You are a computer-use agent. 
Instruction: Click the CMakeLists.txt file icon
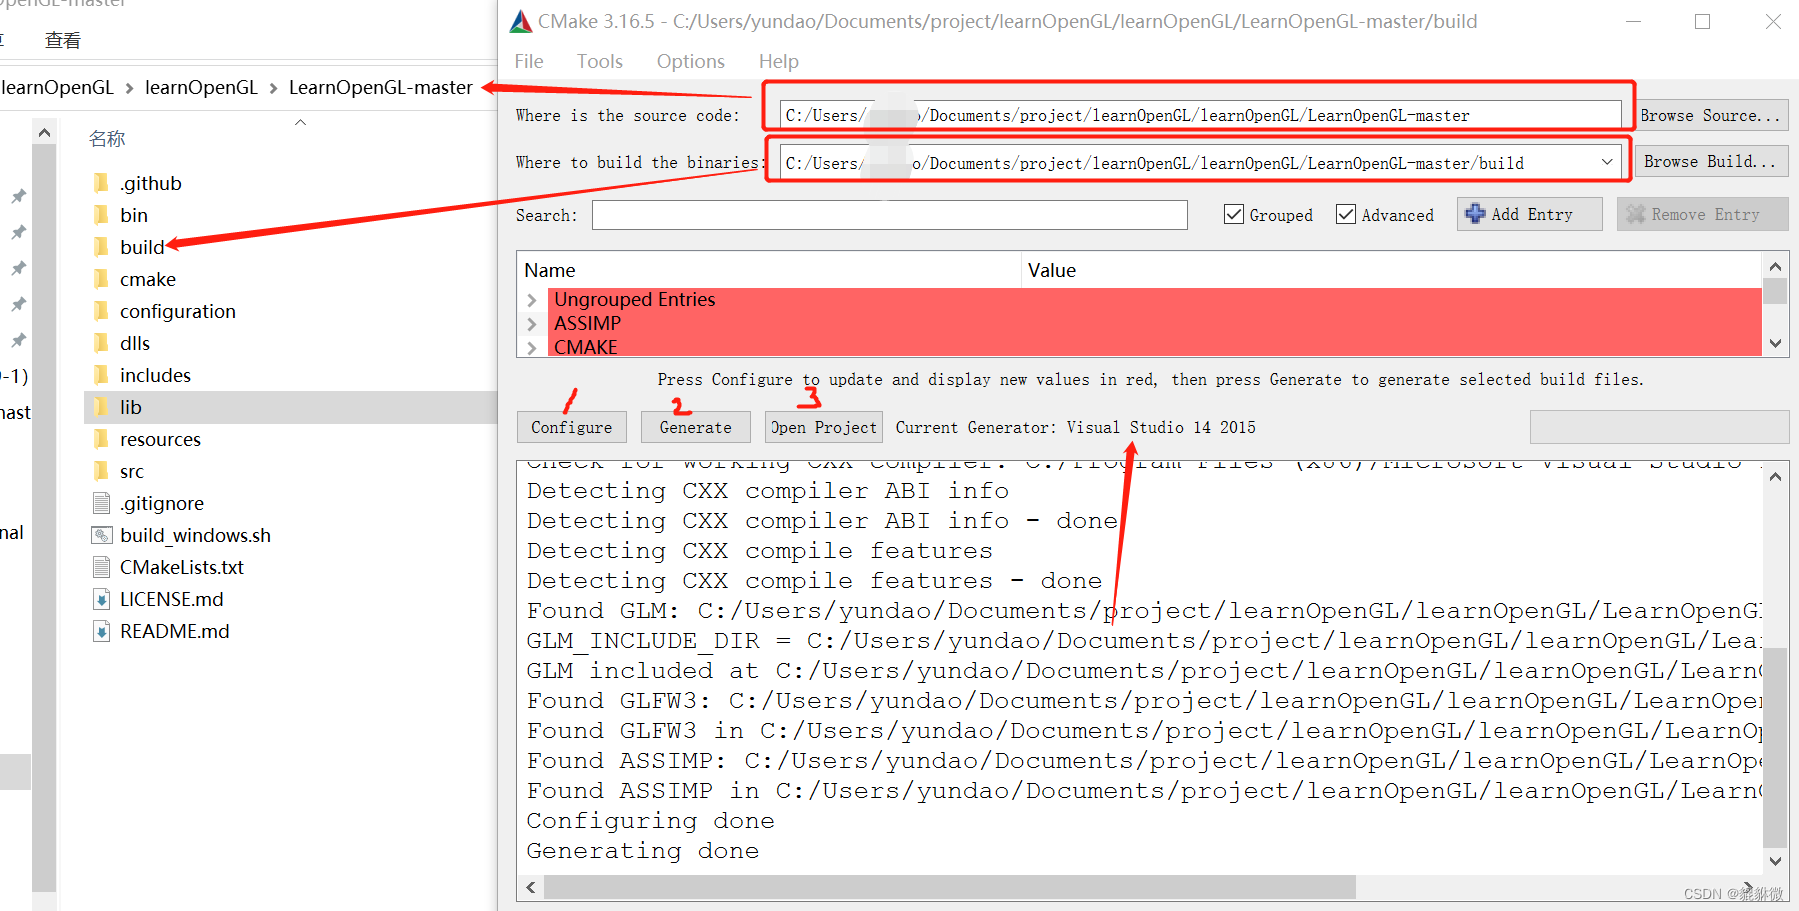(x=101, y=567)
